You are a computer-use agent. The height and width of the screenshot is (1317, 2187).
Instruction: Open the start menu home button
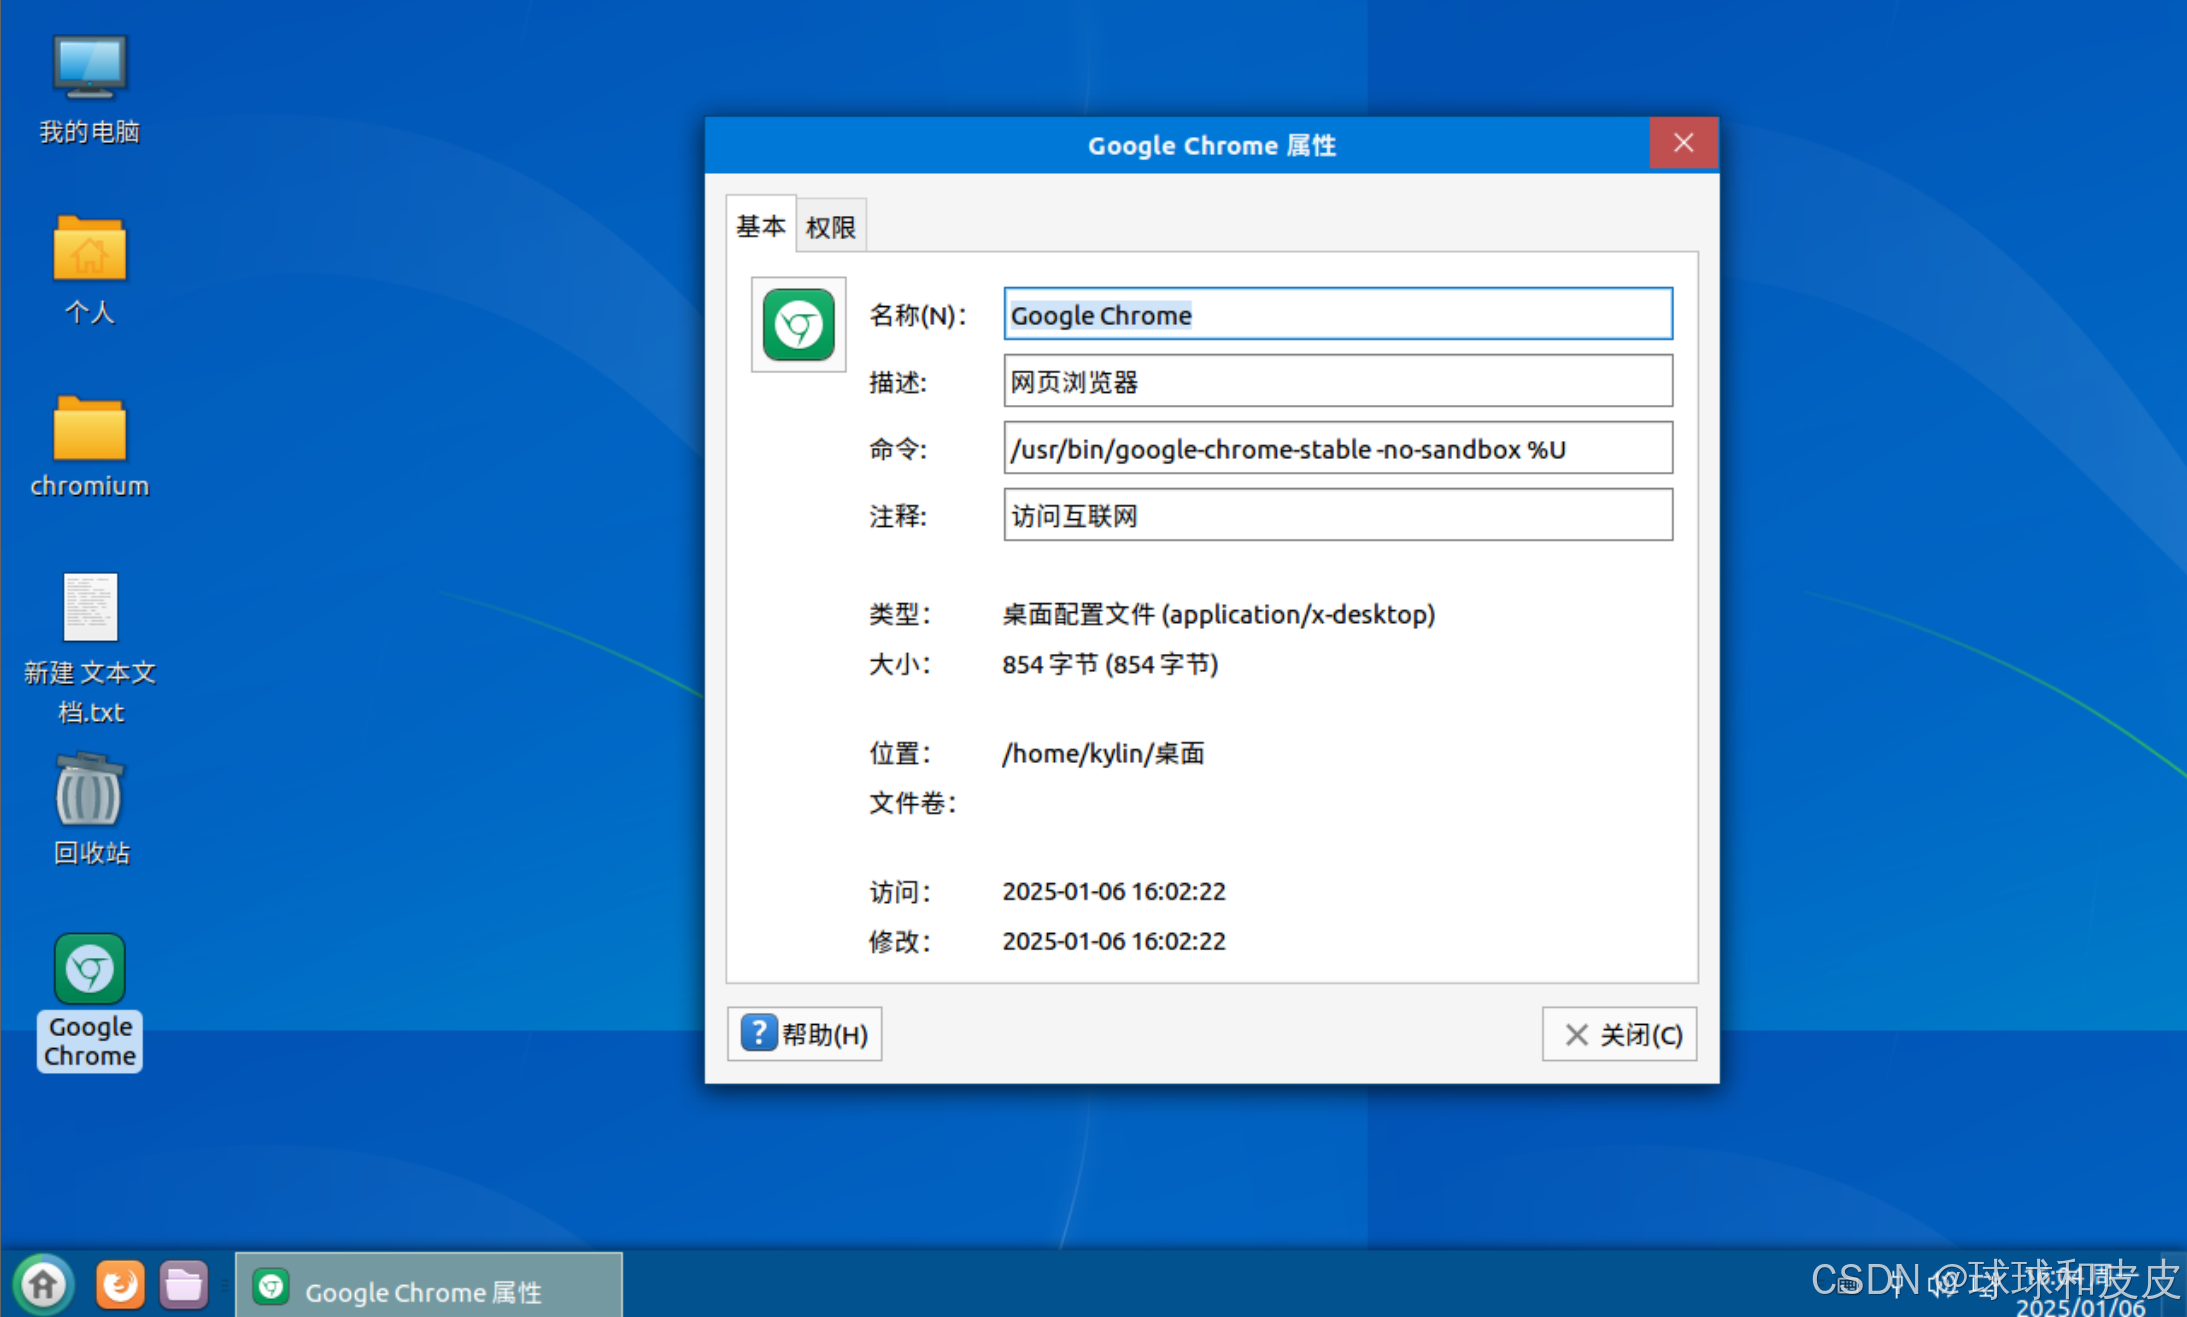click(x=43, y=1284)
